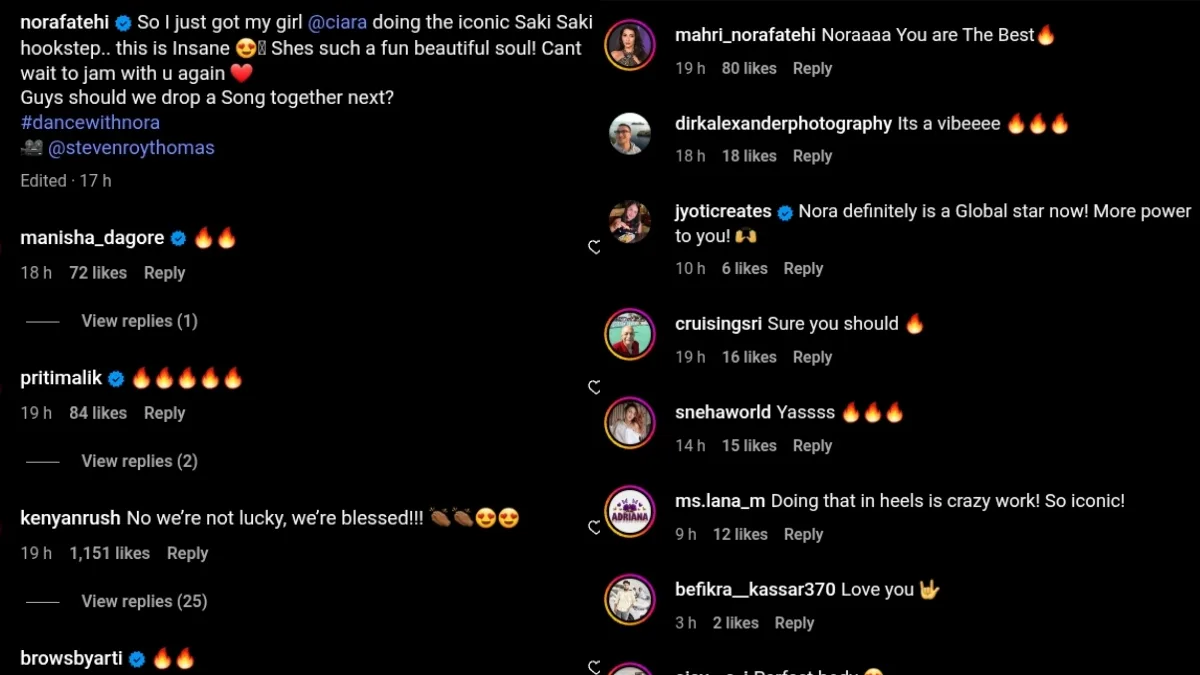Open @stevenroythomas mention

pyautogui.click(x=131, y=148)
